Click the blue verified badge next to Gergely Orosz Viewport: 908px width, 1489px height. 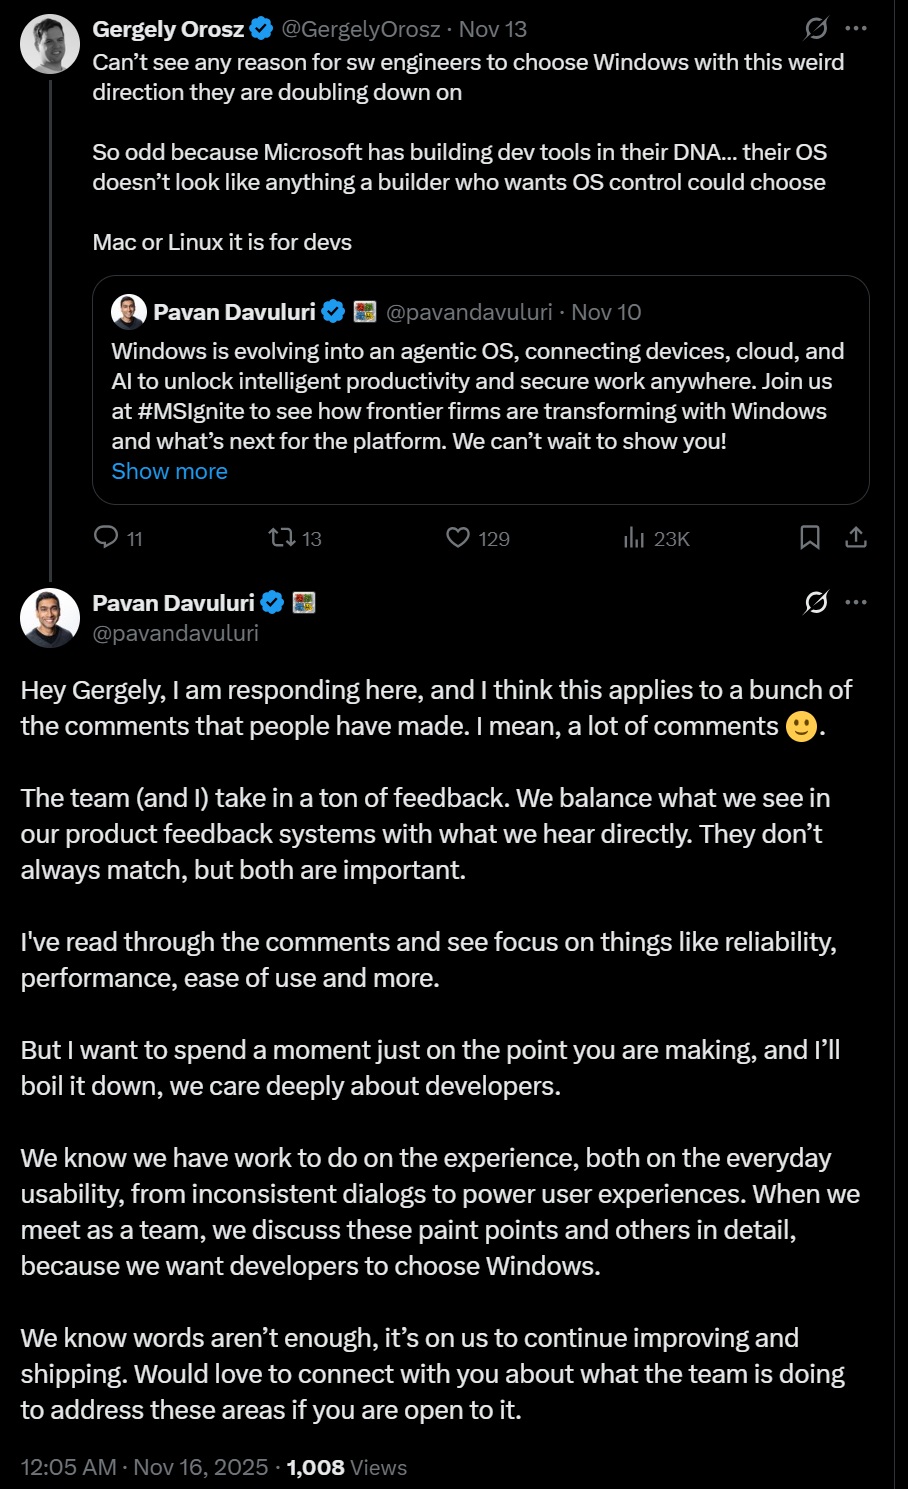coord(262,29)
